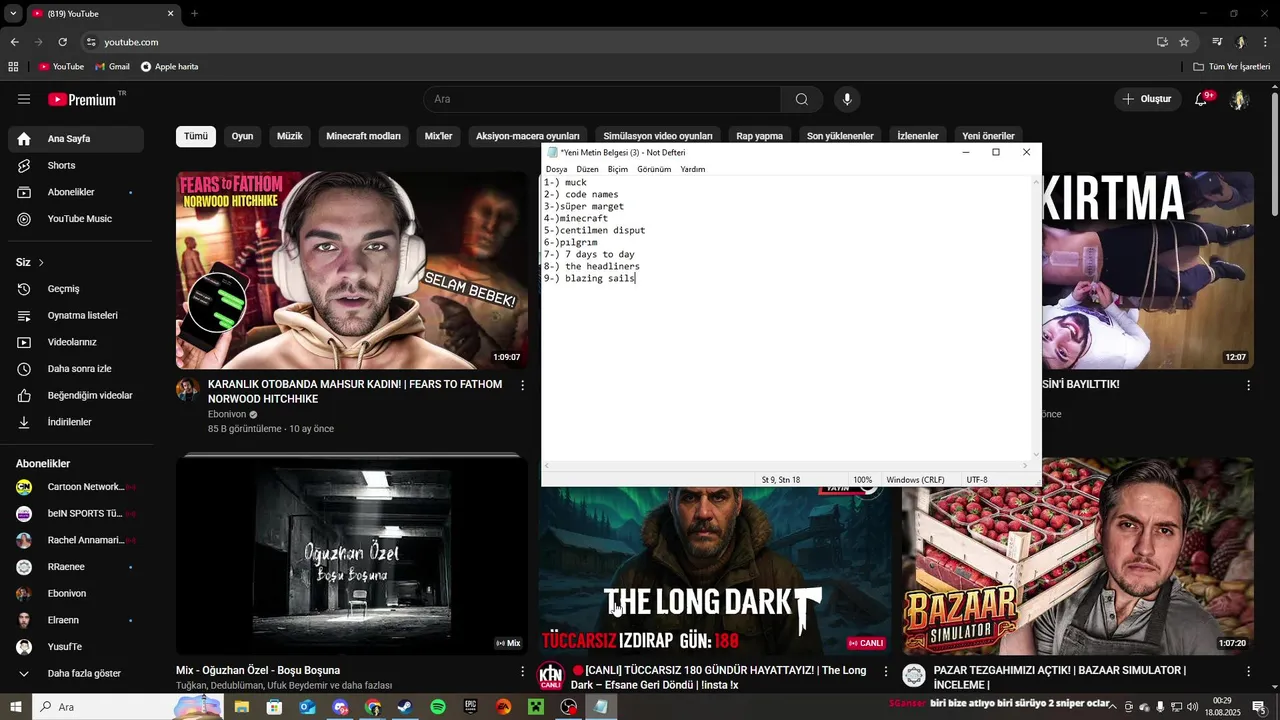Click the install app icon in address bar
The image size is (1280, 720).
(1162, 42)
